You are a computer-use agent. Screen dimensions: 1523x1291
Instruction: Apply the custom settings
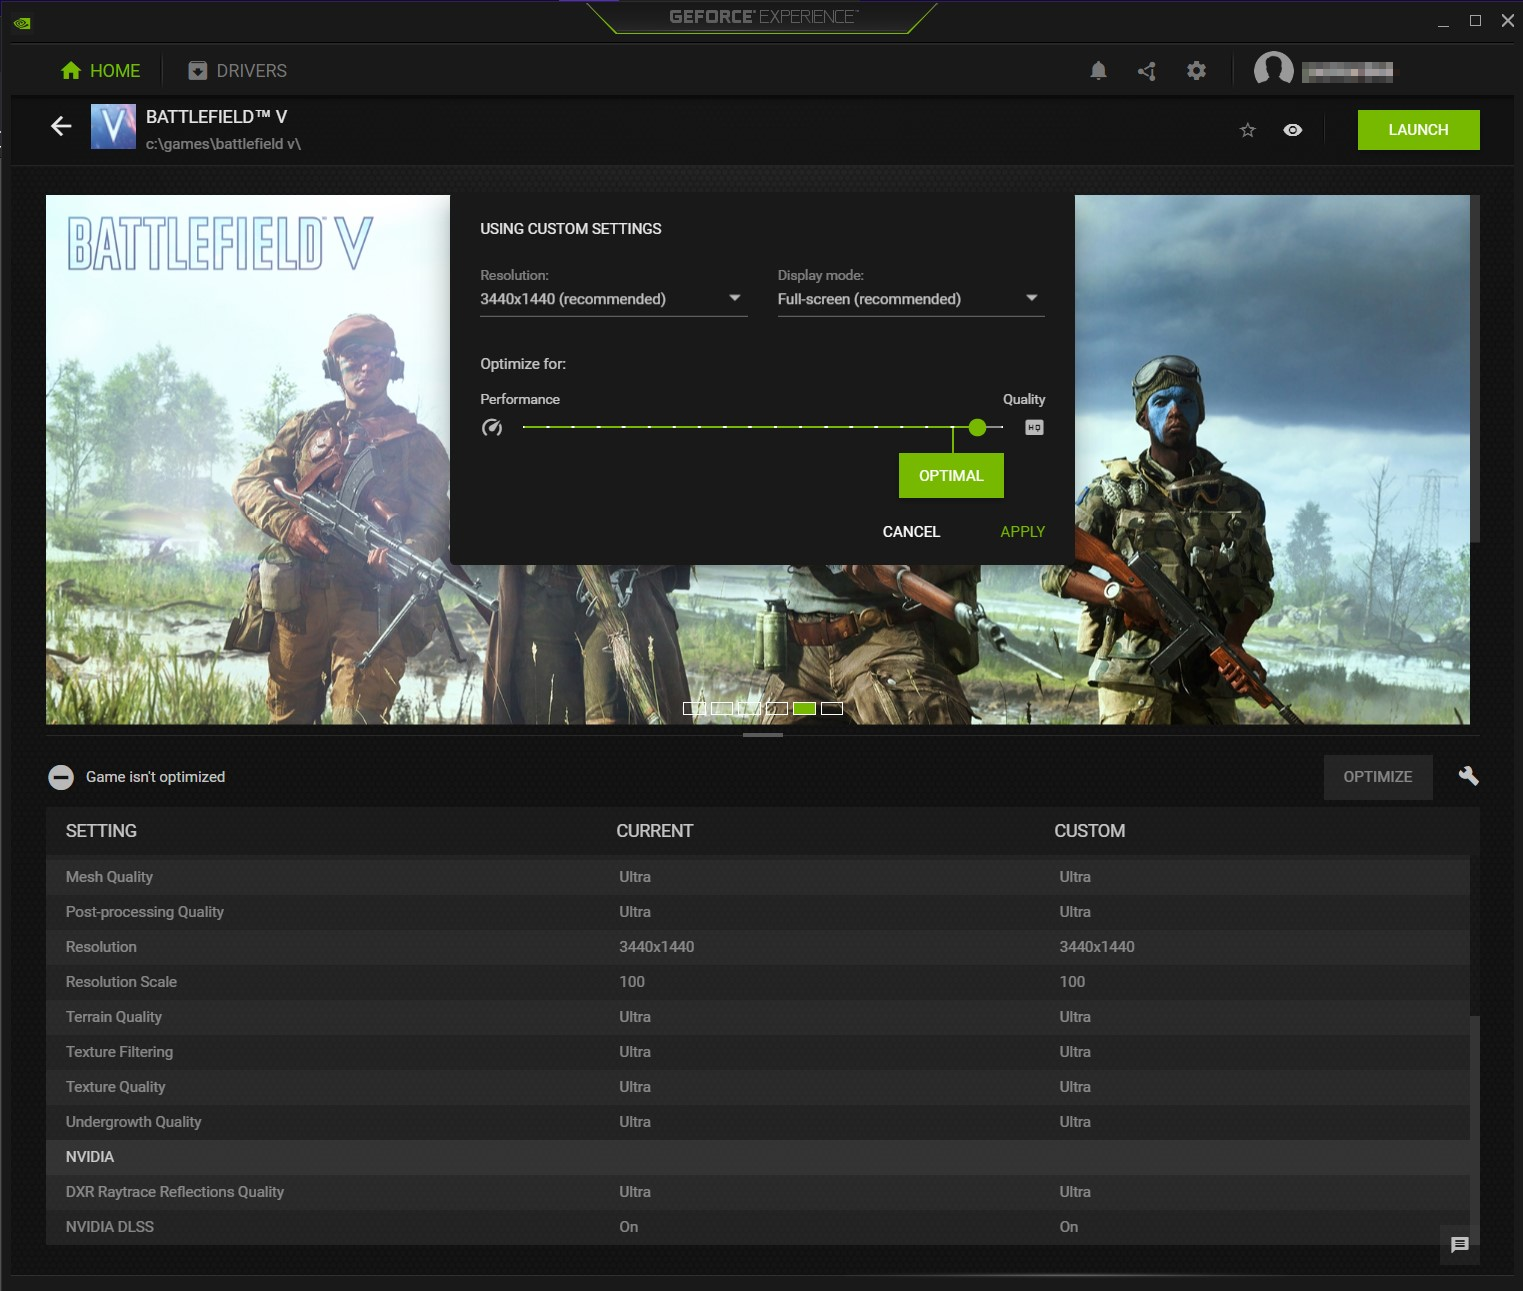coord(1023,532)
